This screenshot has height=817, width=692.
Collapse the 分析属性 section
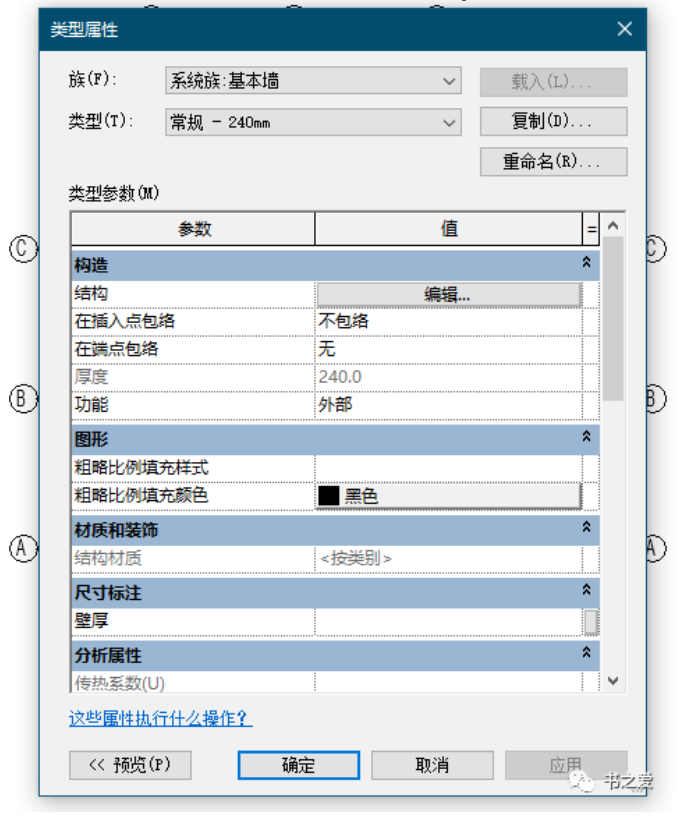[x=586, y=652]
